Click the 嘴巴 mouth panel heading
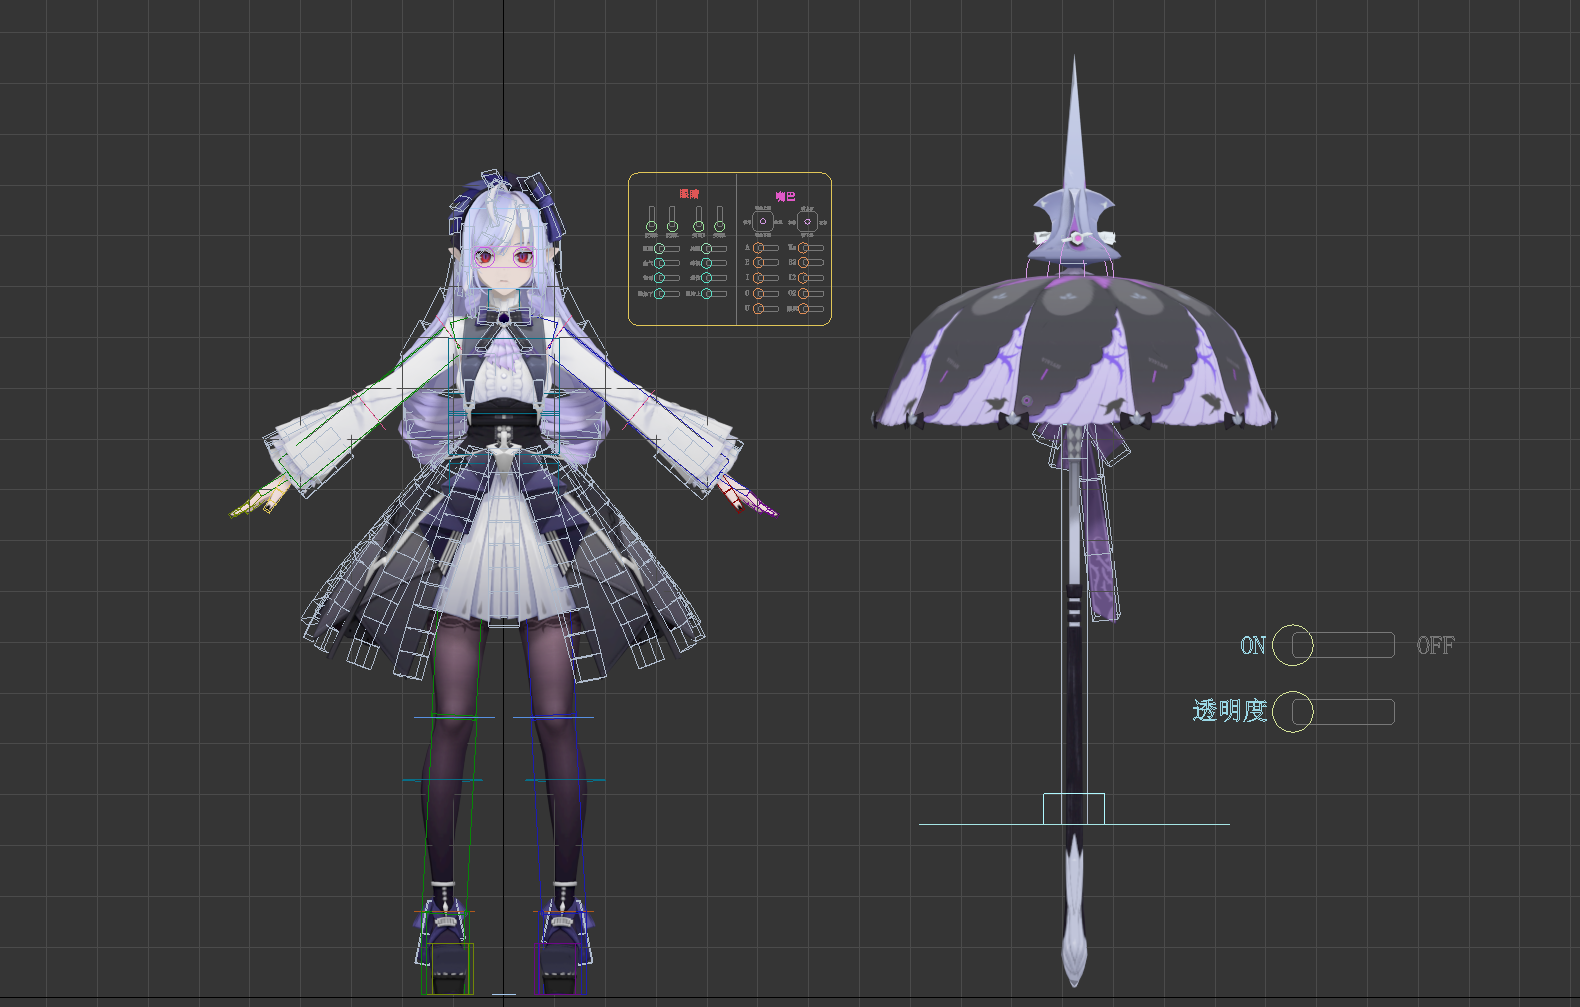The width and height of the screenshot is (1580, 1007). click(786, 196)
